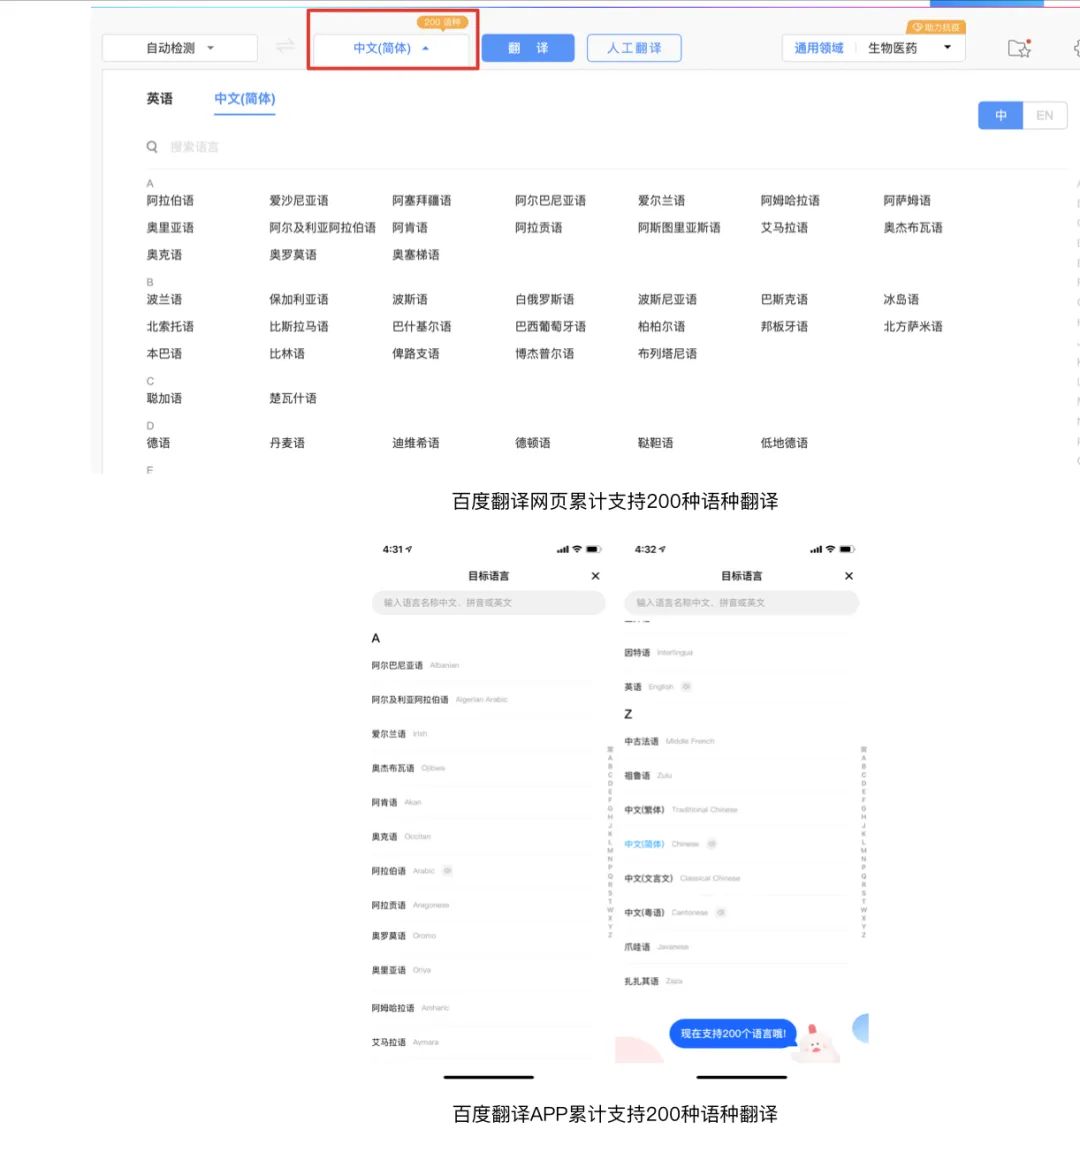The height and width of the screenshot is (1175, 1080).
Task: Open the favorites folder-star icon
Action: pos(1019,48)
